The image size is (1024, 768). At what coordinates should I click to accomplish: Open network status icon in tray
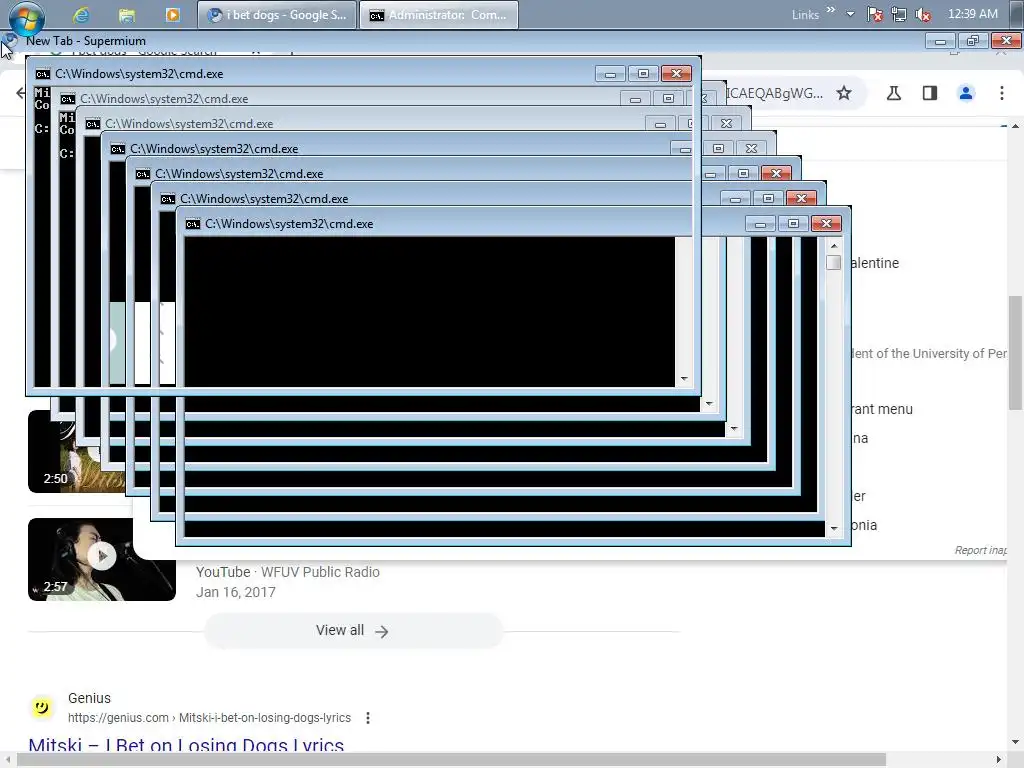pyautogui.click(x=899, y=14)
